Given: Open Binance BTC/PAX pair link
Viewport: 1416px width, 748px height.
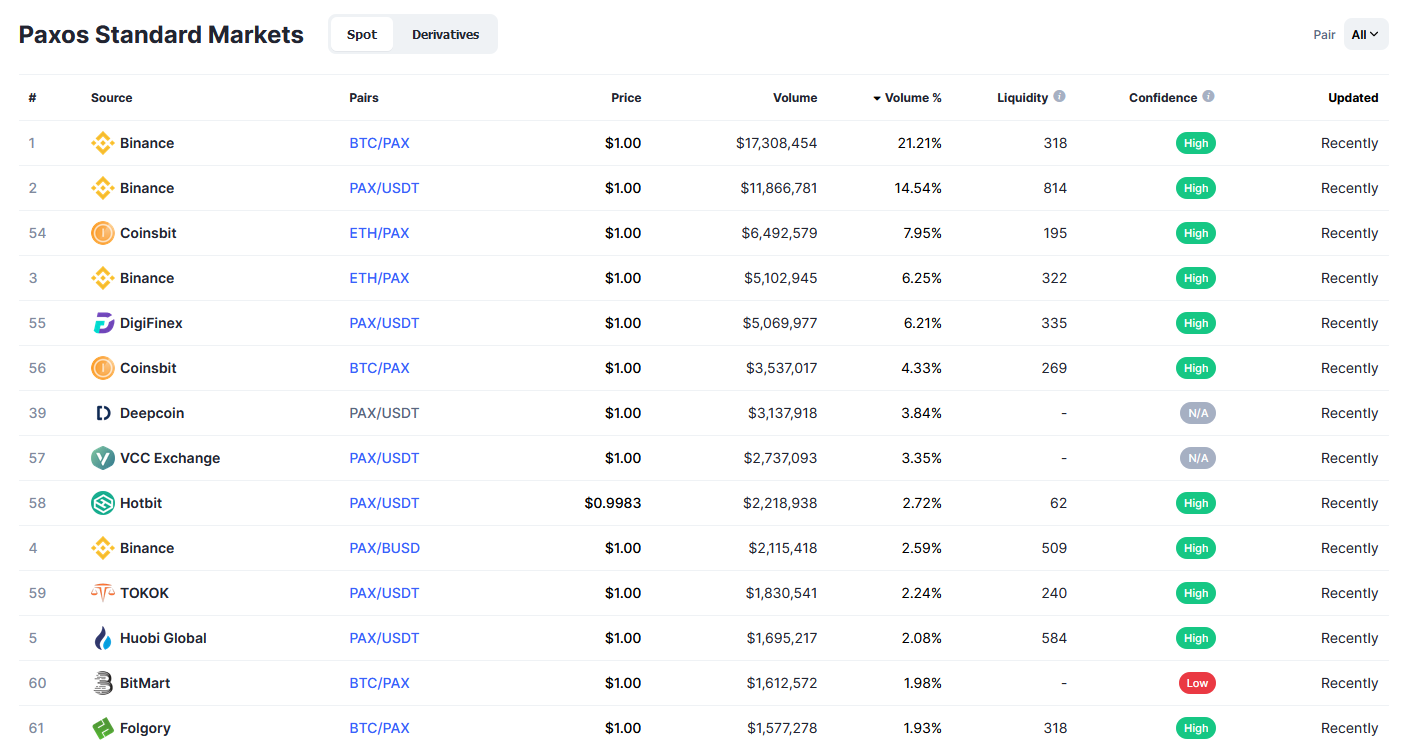Looking at the screenshot, I should 379,143.
